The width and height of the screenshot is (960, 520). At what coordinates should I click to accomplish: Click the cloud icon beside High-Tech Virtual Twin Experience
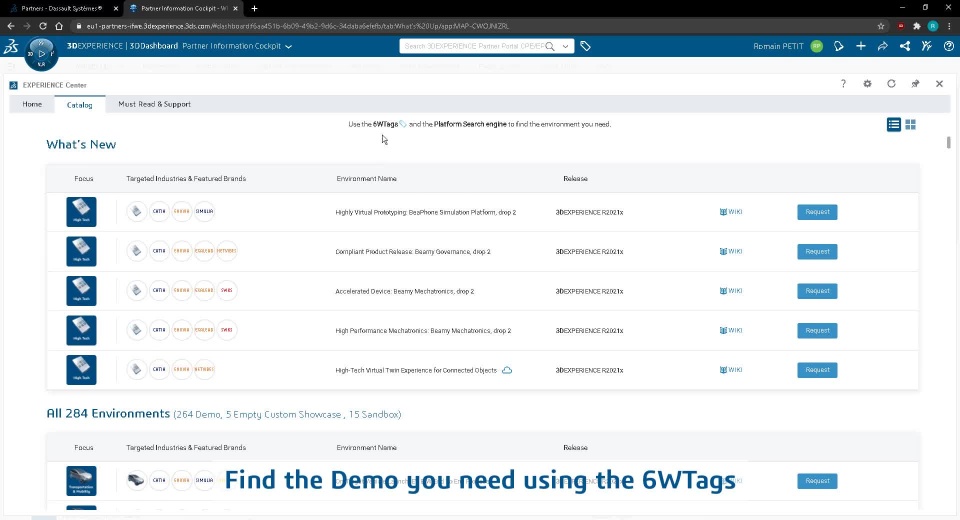pyautogui.click(x=507, y=370)
